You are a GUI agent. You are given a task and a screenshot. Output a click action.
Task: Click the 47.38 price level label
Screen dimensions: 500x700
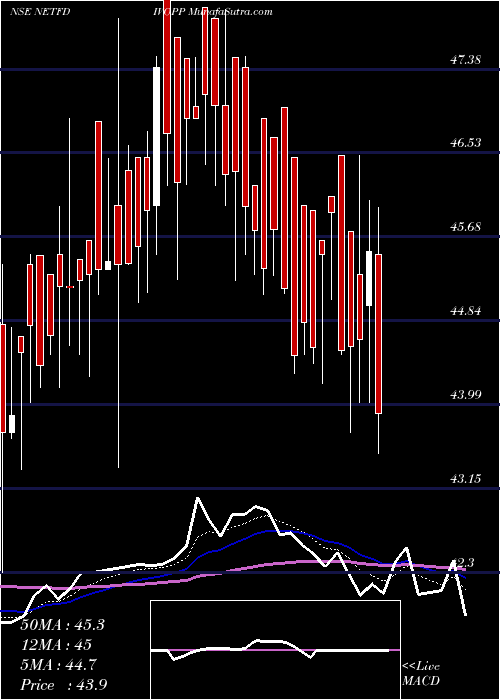pos(466,59)
